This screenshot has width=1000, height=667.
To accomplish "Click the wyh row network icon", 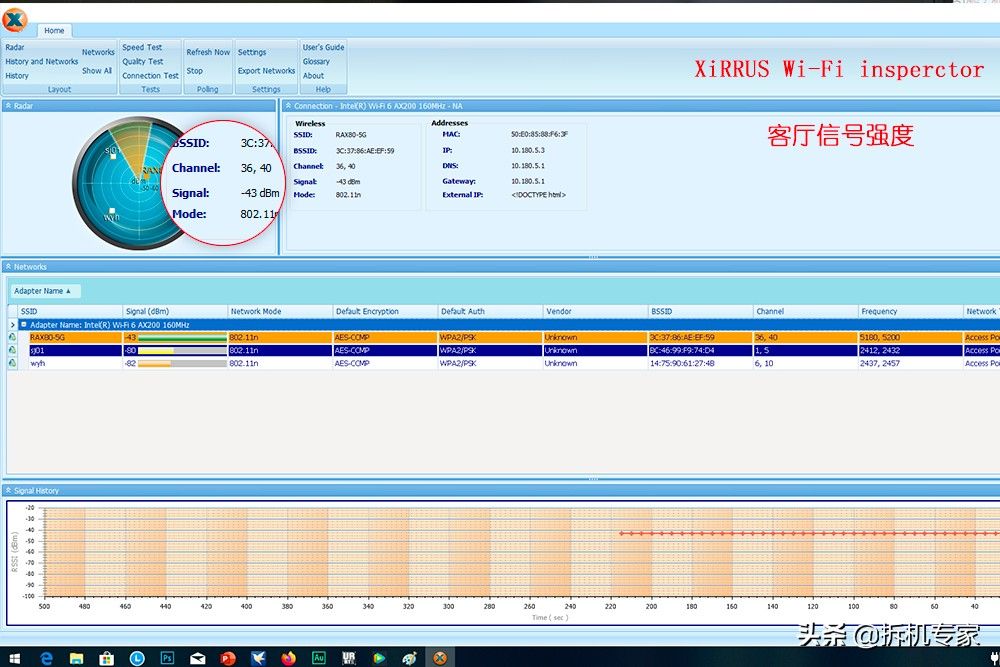I will point(12,364).
